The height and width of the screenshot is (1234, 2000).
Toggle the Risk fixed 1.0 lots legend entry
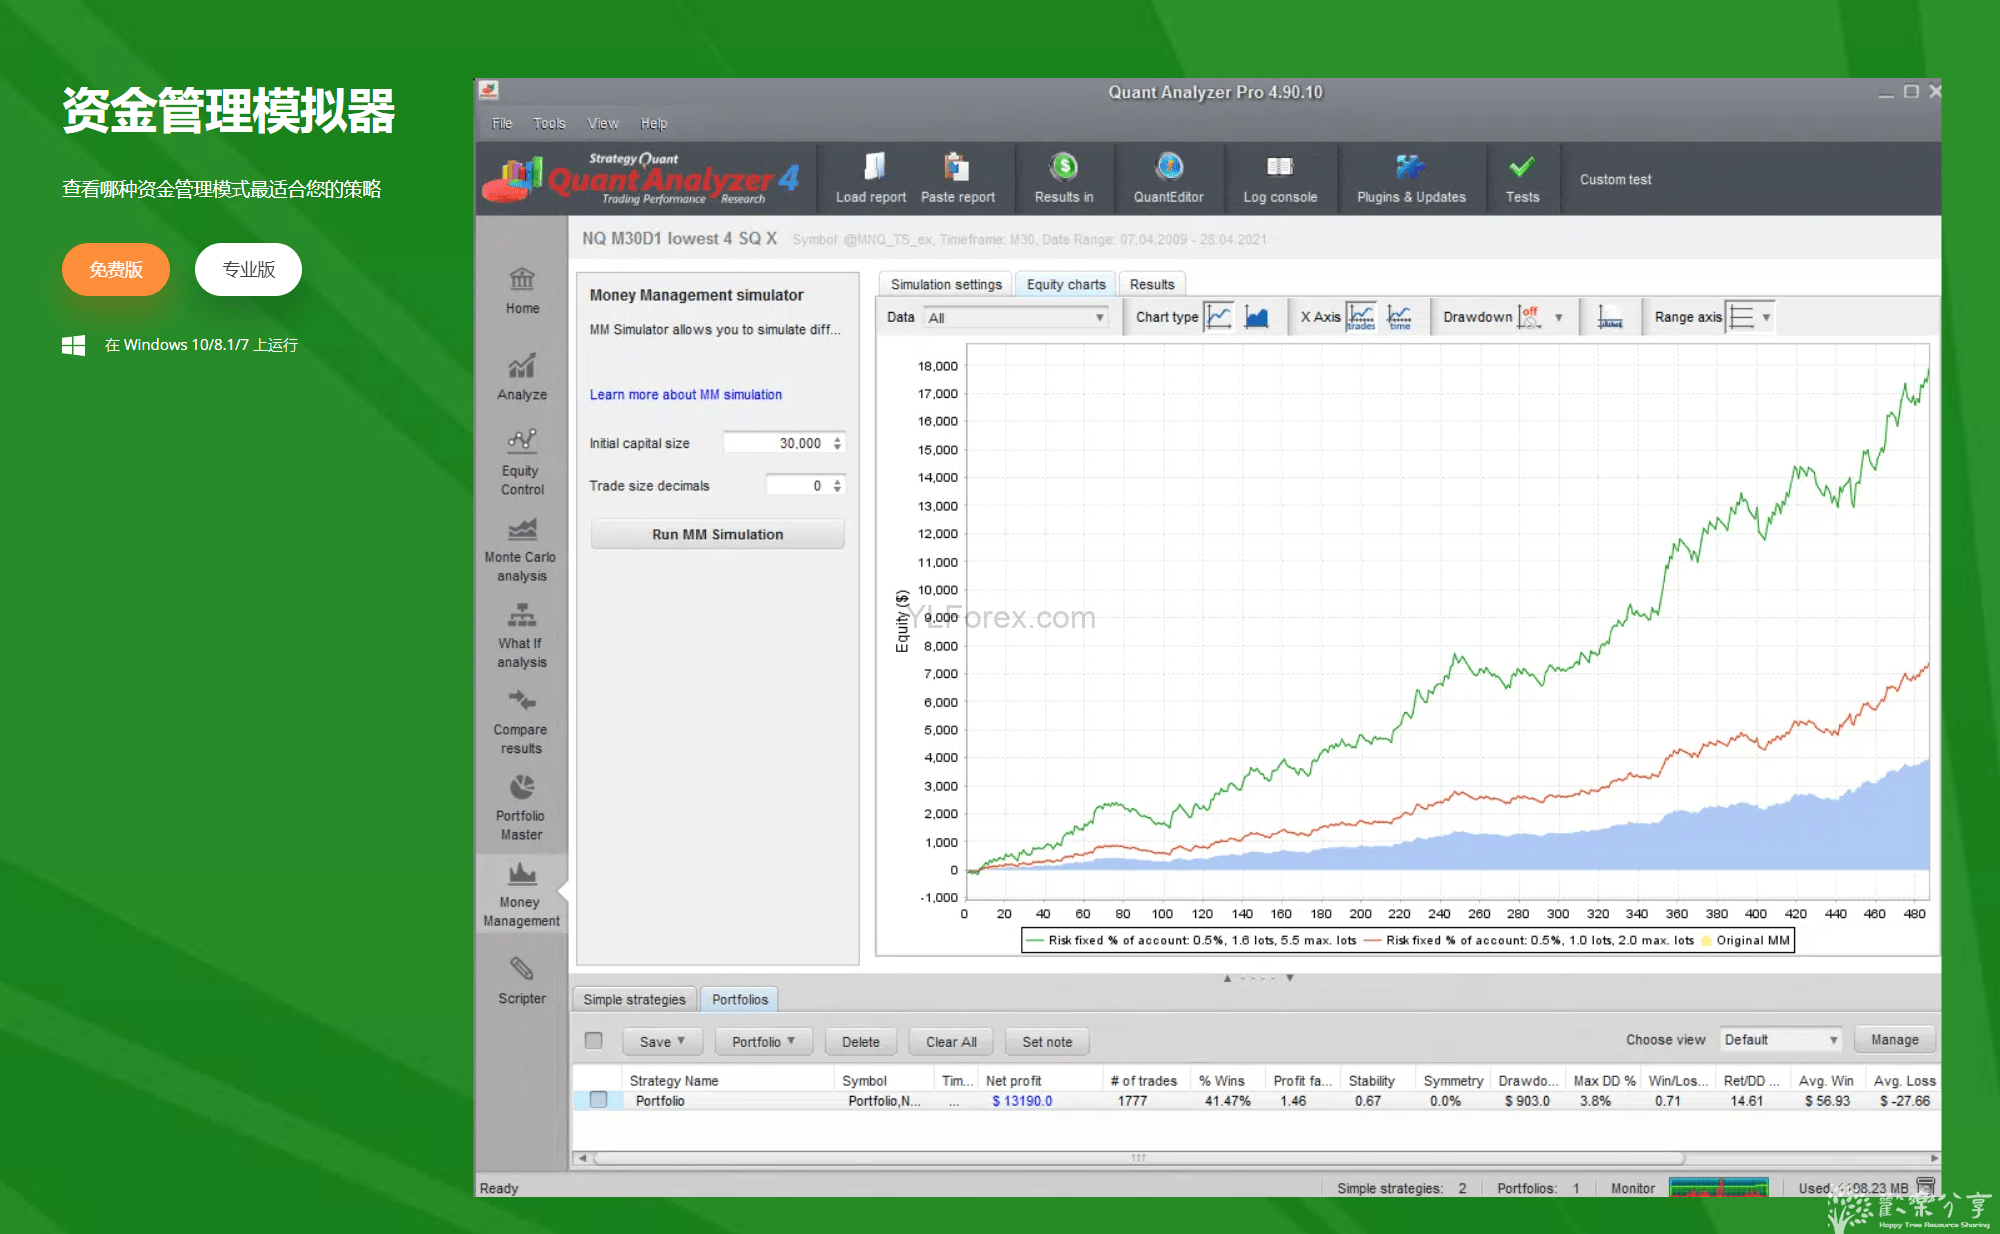1529,940
